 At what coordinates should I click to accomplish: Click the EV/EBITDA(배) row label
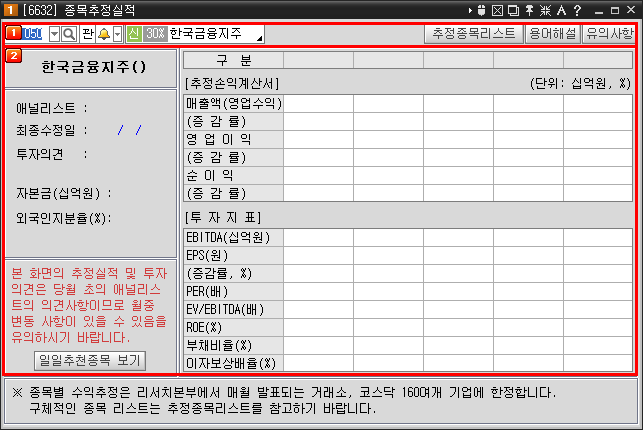(233, 309)
